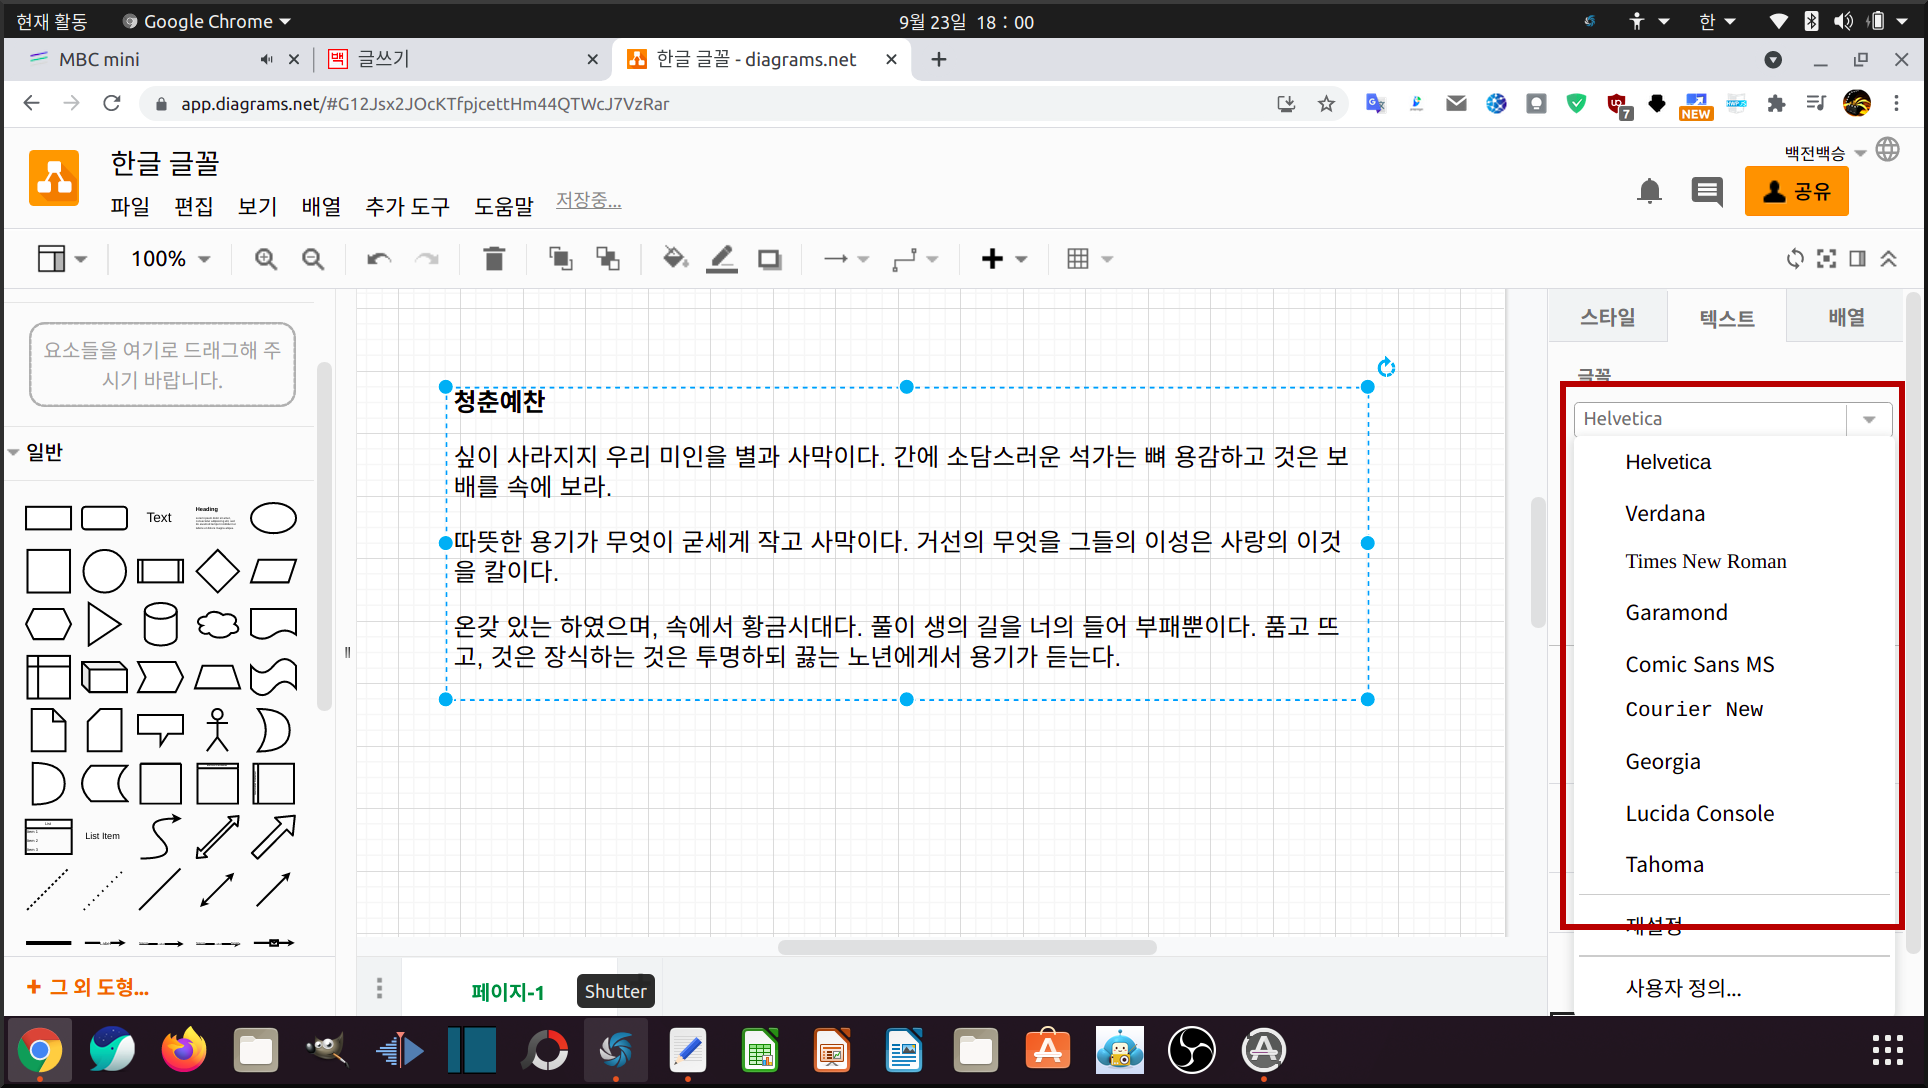Click the to front icon

pos(560,259)
